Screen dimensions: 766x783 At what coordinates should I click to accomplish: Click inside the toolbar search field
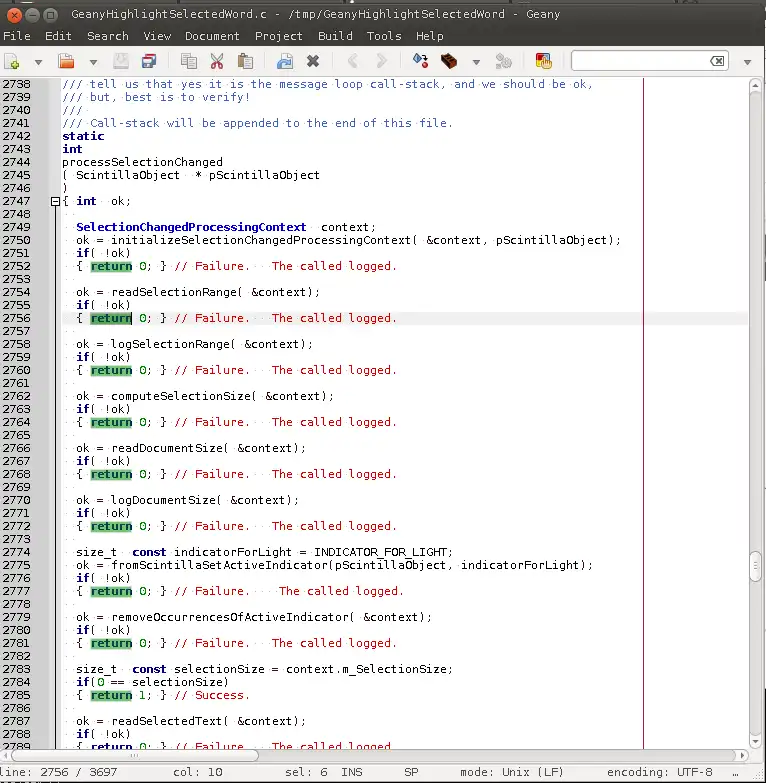[640, 62]
